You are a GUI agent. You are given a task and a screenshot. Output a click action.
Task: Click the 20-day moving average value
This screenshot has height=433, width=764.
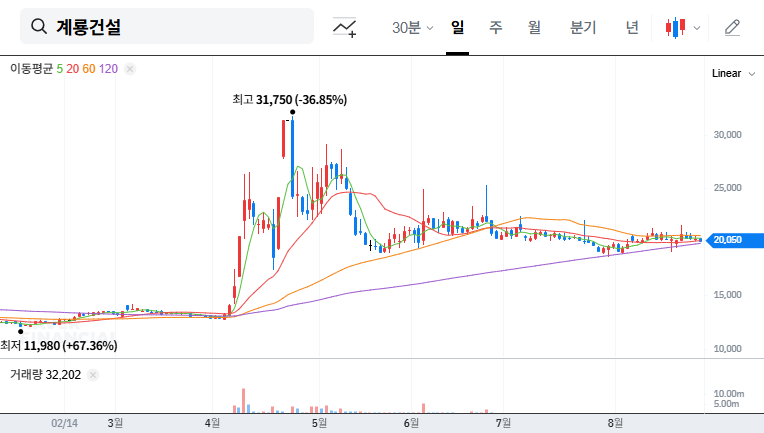coord(73,69)
